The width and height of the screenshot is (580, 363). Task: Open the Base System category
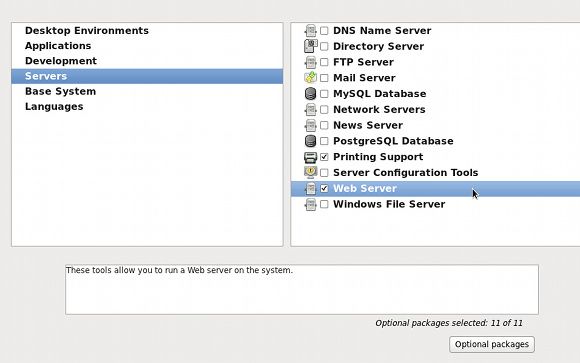147,91
